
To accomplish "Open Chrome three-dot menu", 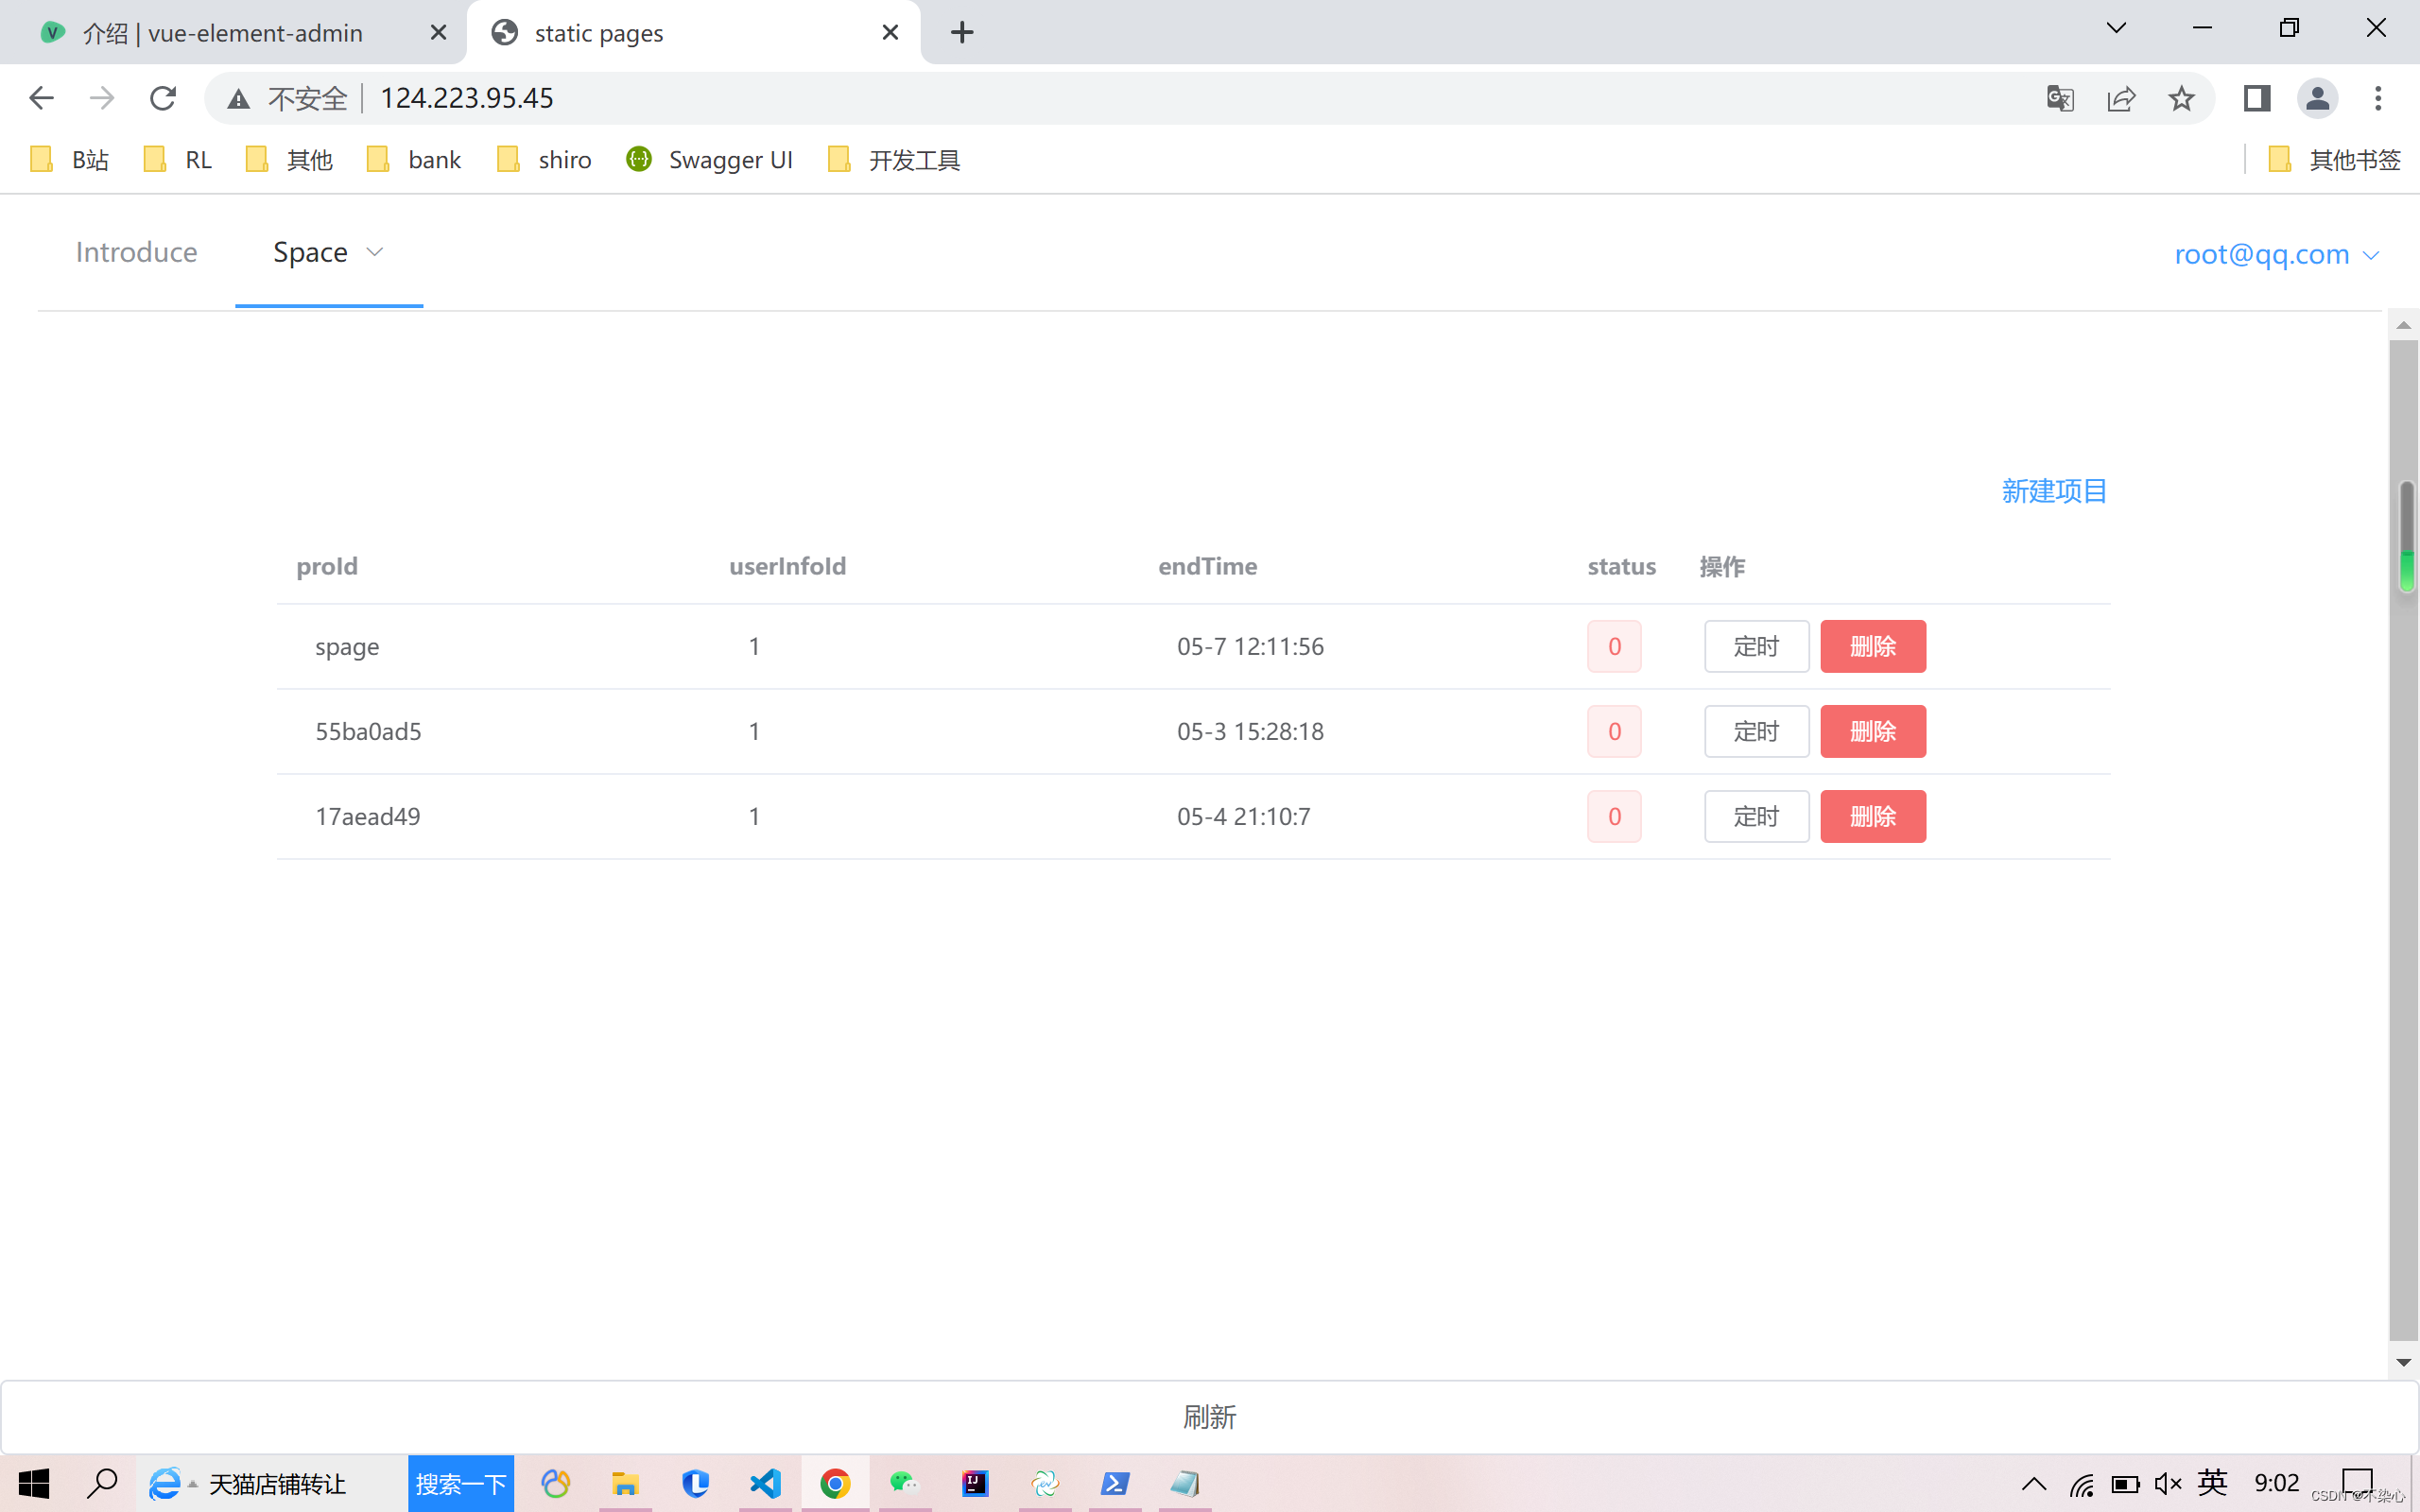I will tap(2378, 98).
